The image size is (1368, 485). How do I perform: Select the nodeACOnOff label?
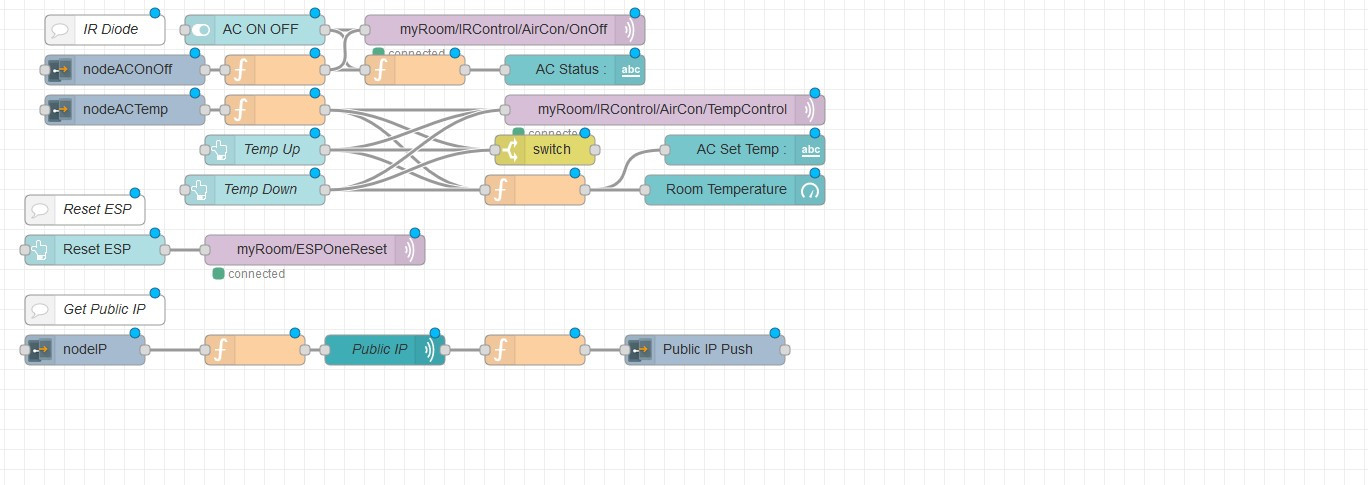point(127,69)
